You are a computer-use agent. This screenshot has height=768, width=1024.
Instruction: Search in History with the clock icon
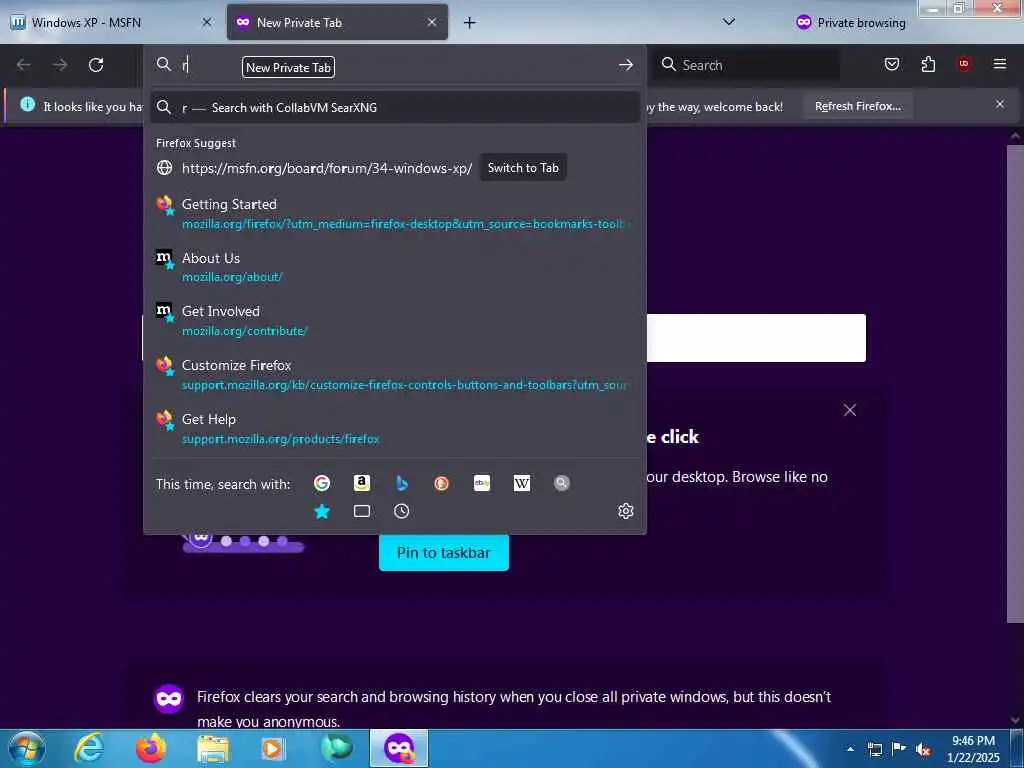tap(402, 511)
